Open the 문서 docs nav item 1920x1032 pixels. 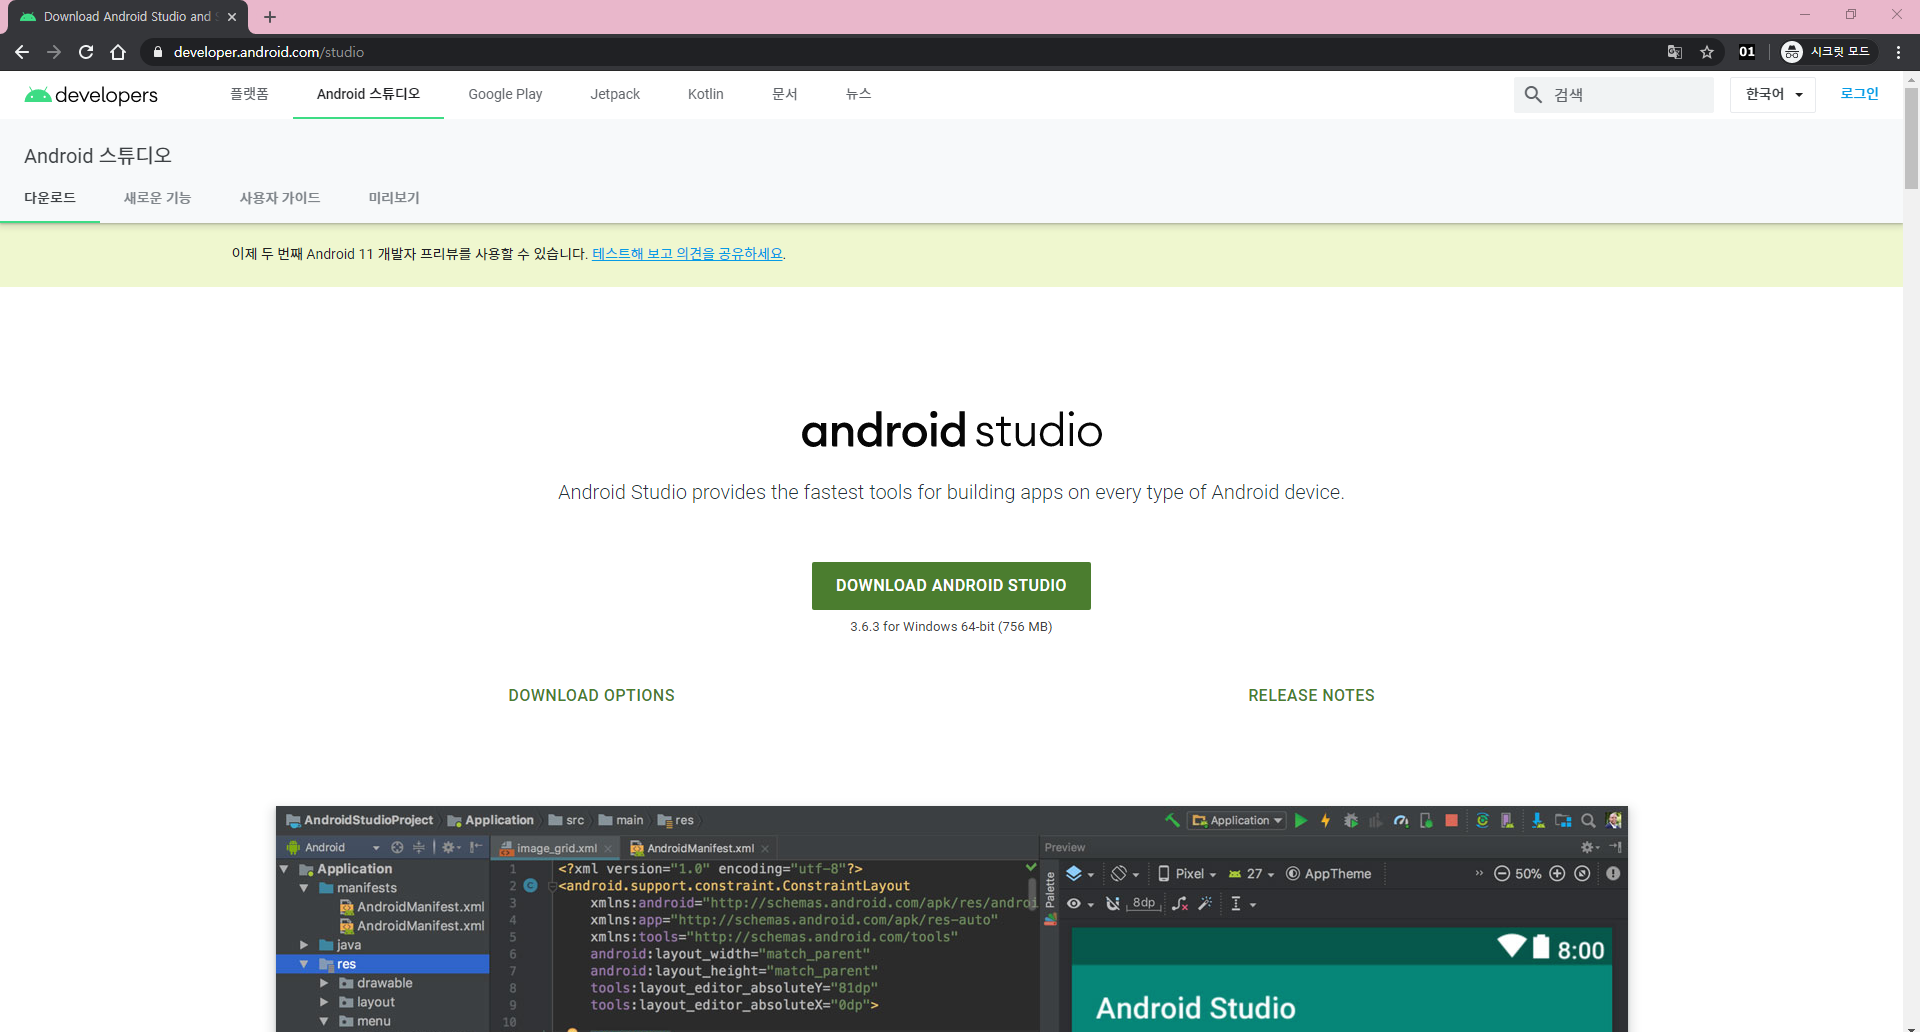pos(785,94)
